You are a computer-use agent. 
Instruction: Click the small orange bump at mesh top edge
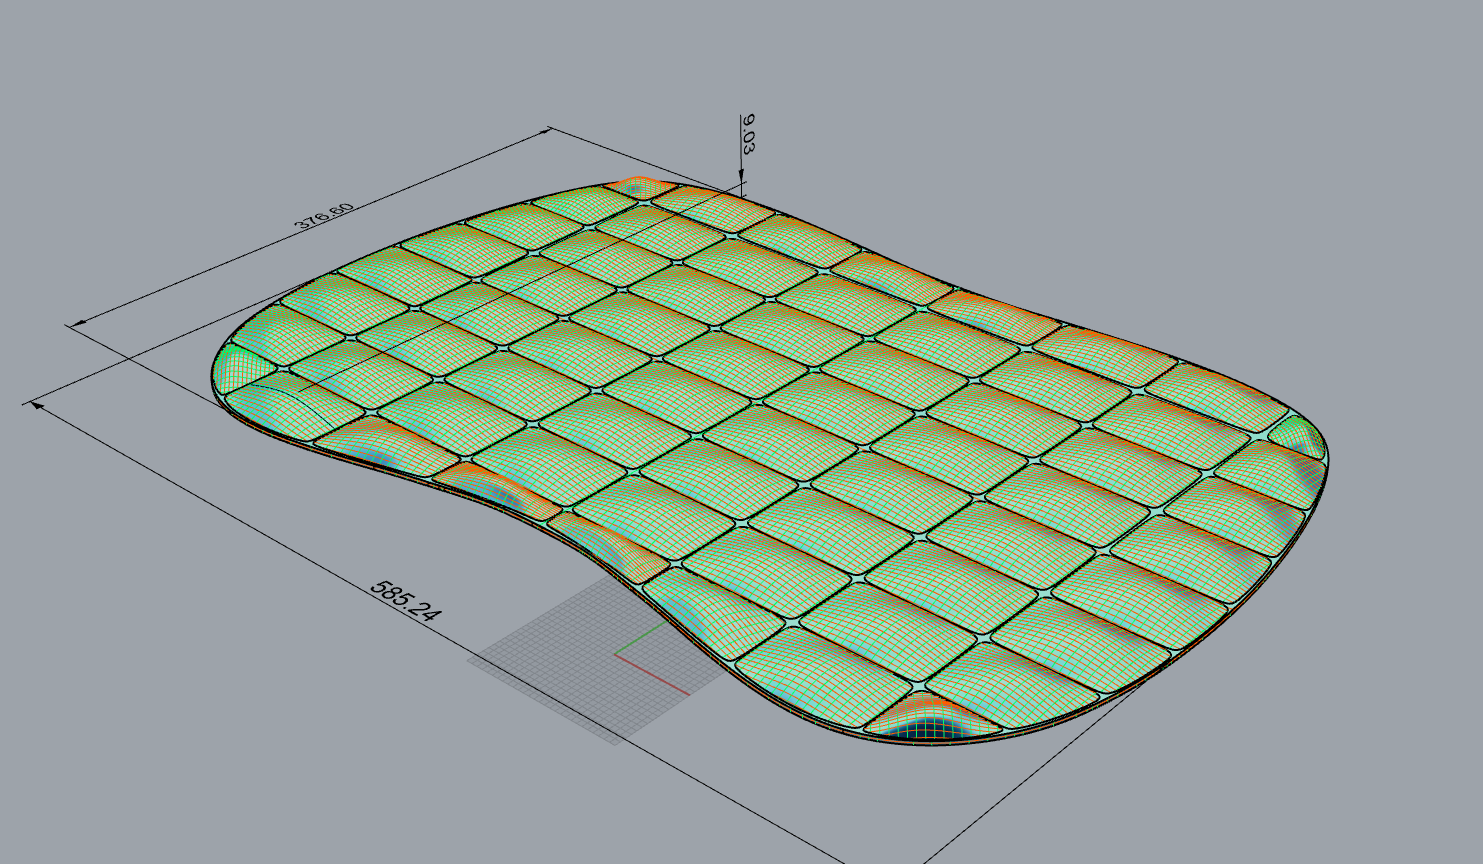(637, 186)
